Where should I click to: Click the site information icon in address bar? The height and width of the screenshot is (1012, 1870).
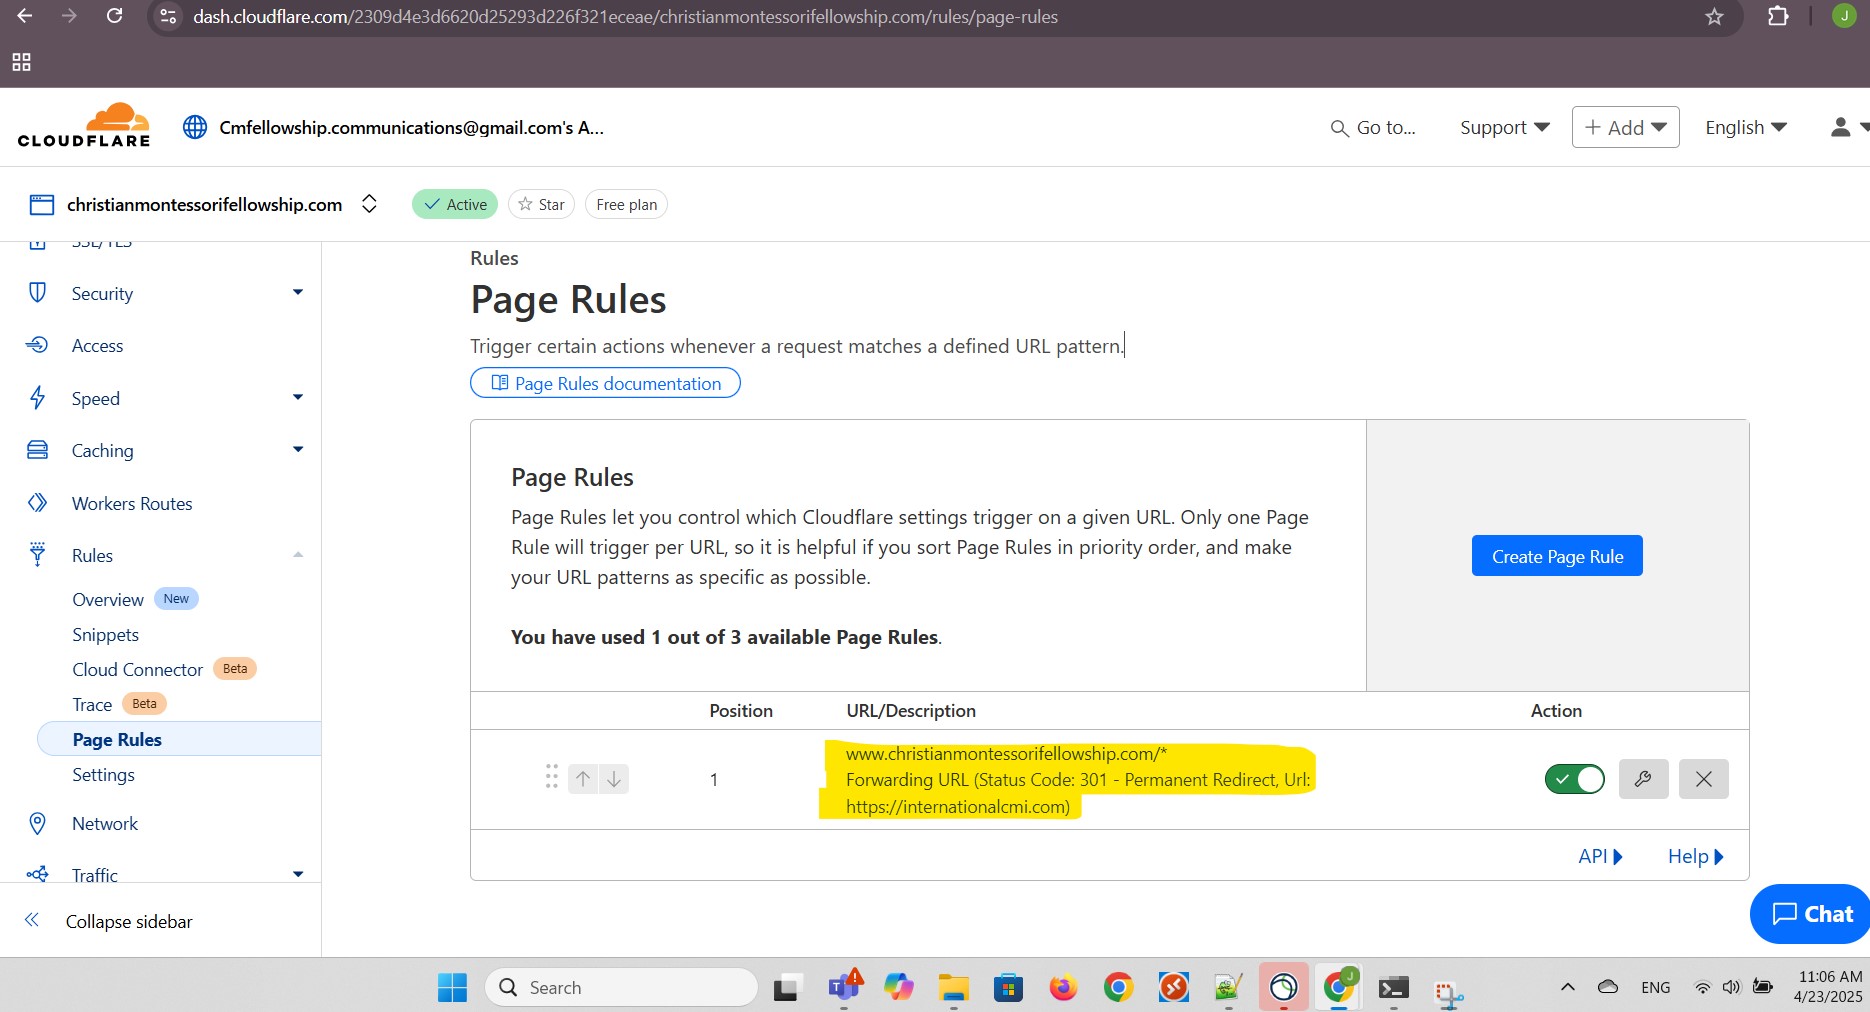tap(169, 16)
